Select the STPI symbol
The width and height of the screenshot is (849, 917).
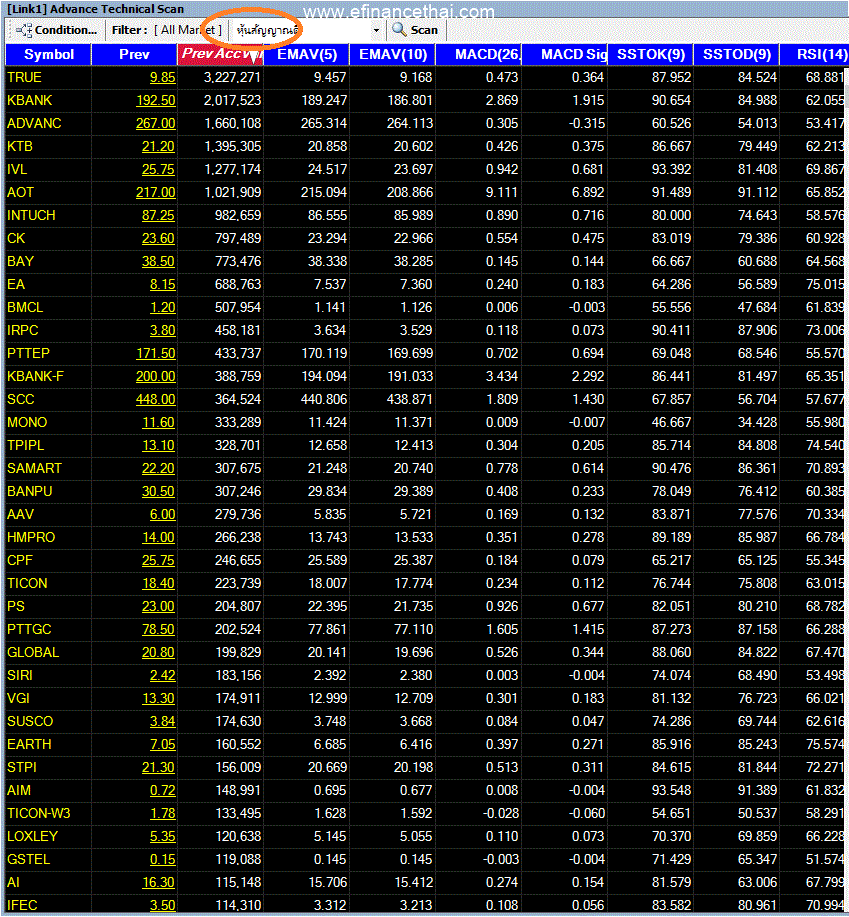coord(22,767)
